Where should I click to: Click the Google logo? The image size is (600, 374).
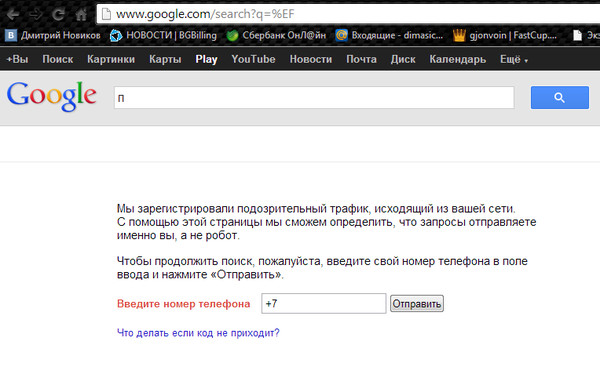52,96
